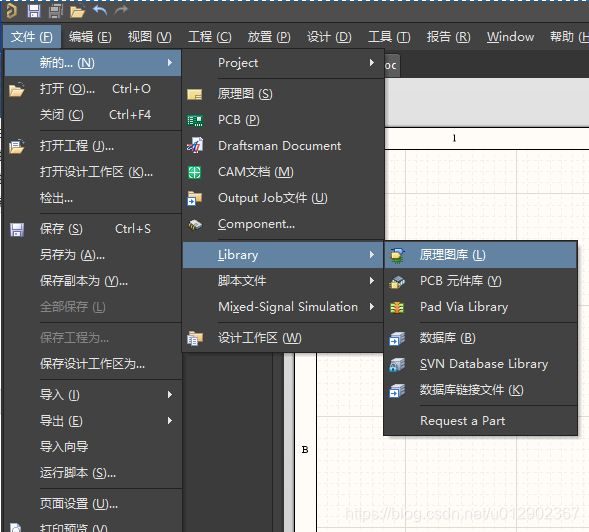
Task: Expand the Library submenu
Action: point(283,255)
